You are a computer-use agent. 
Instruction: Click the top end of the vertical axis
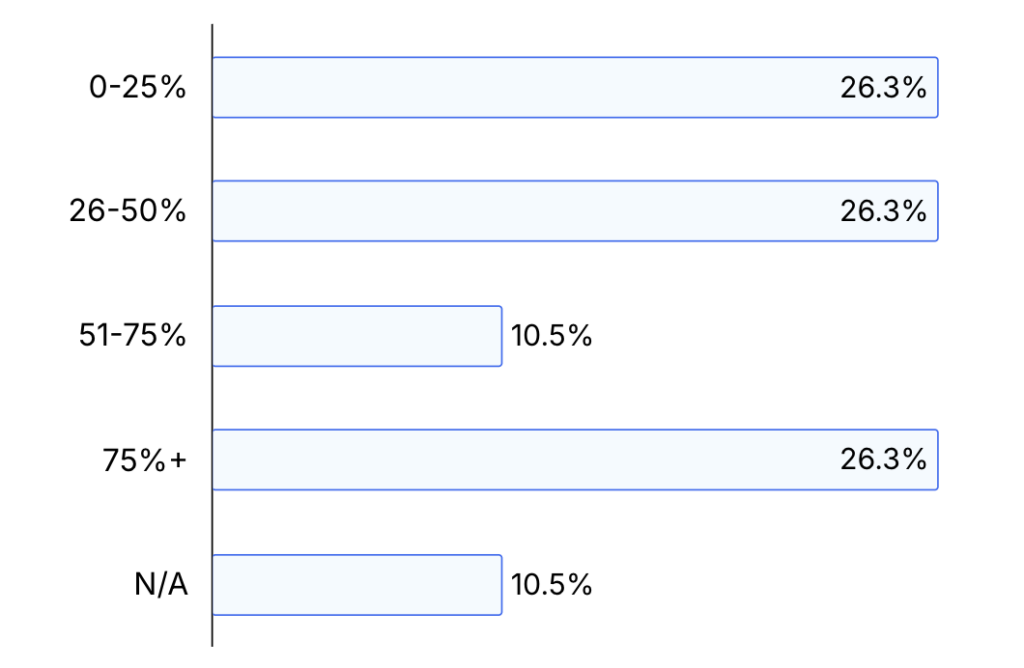212,26
